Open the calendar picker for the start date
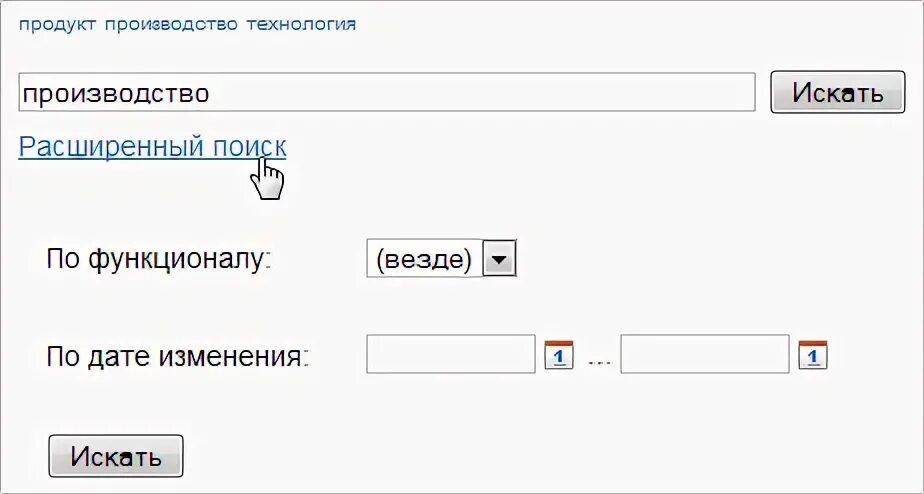This screenshot has width=924, height=494. click(559, 355)
